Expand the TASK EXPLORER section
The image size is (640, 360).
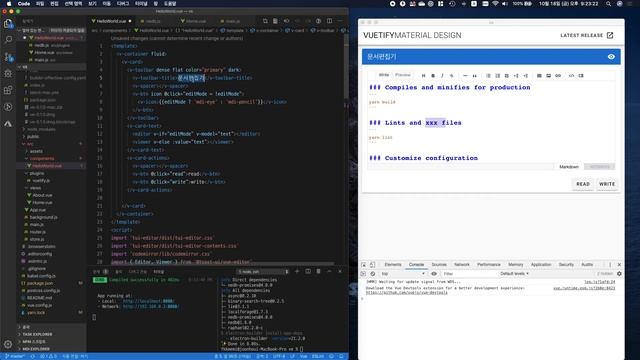pyautogui.click(x=51, y=334)
